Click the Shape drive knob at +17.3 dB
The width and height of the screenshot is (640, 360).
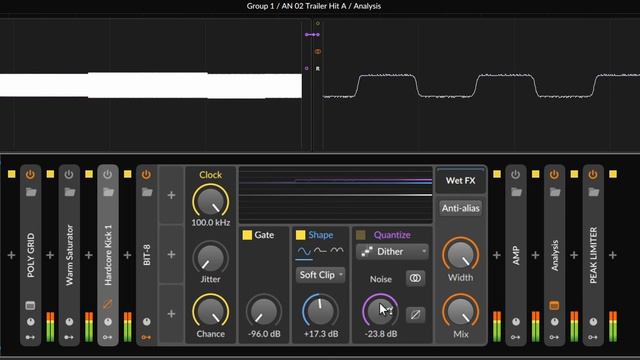tap(320, 311)
